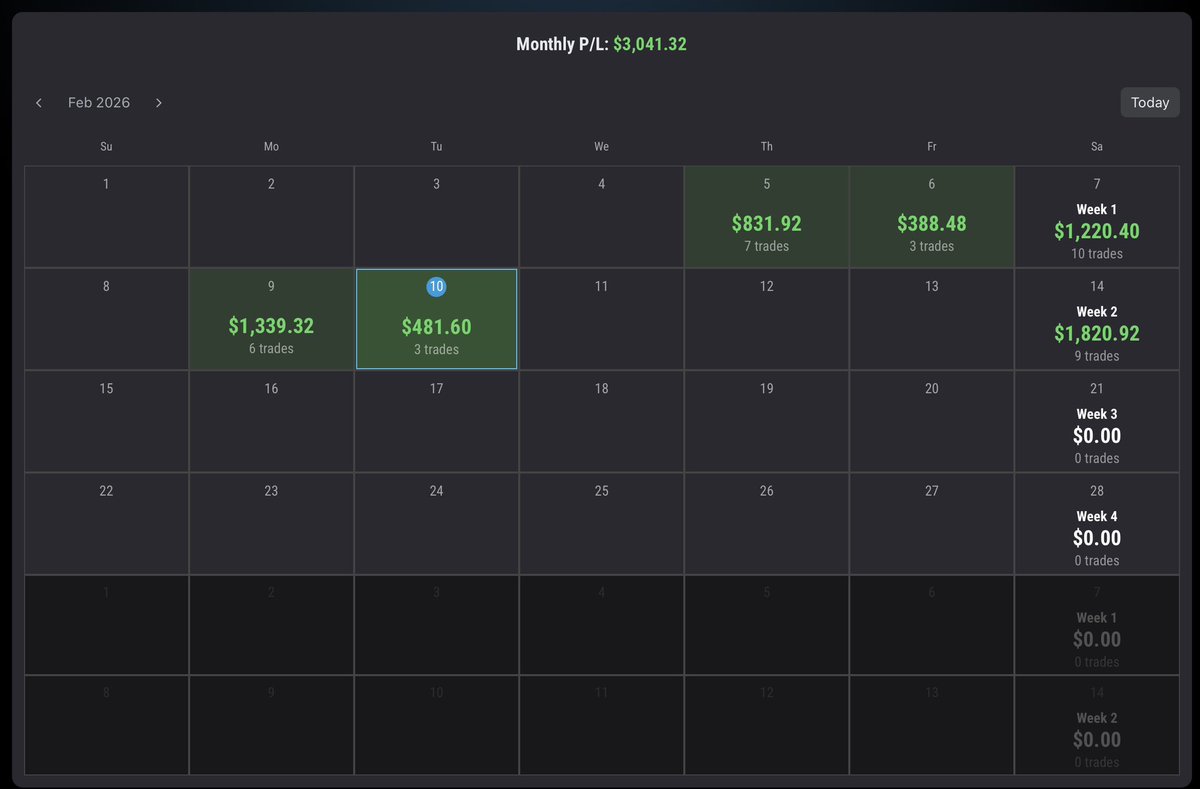The image size is (1200, 789).
Task: Select day 25 cell
Action: point(601,523)
